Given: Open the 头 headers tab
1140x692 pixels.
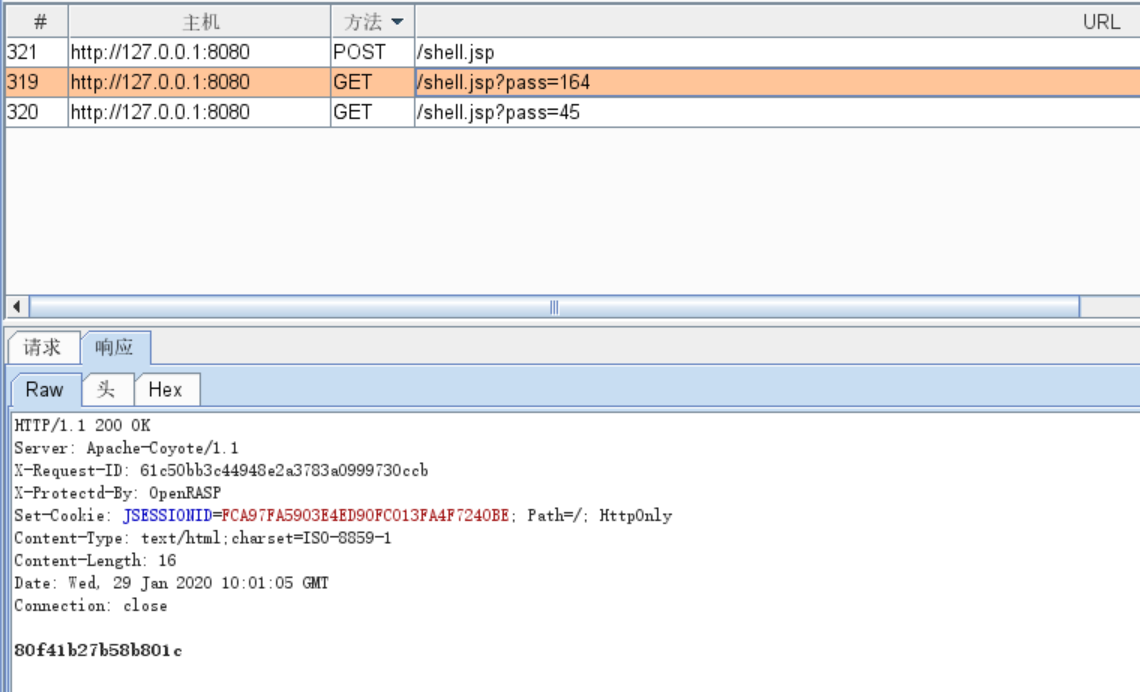Looking at the screenshot, I should coord(107,390).
